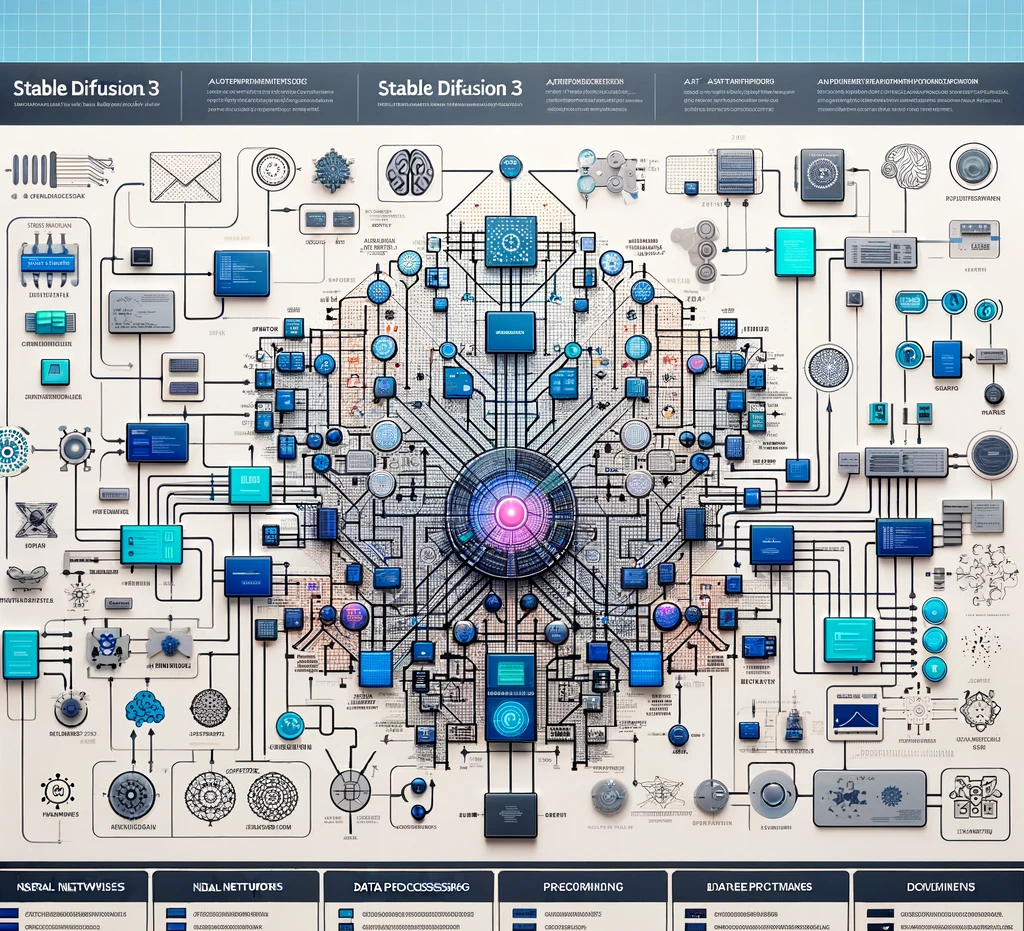
Task: Click the envelope icon near the top
Action: (x=184, y=178)
